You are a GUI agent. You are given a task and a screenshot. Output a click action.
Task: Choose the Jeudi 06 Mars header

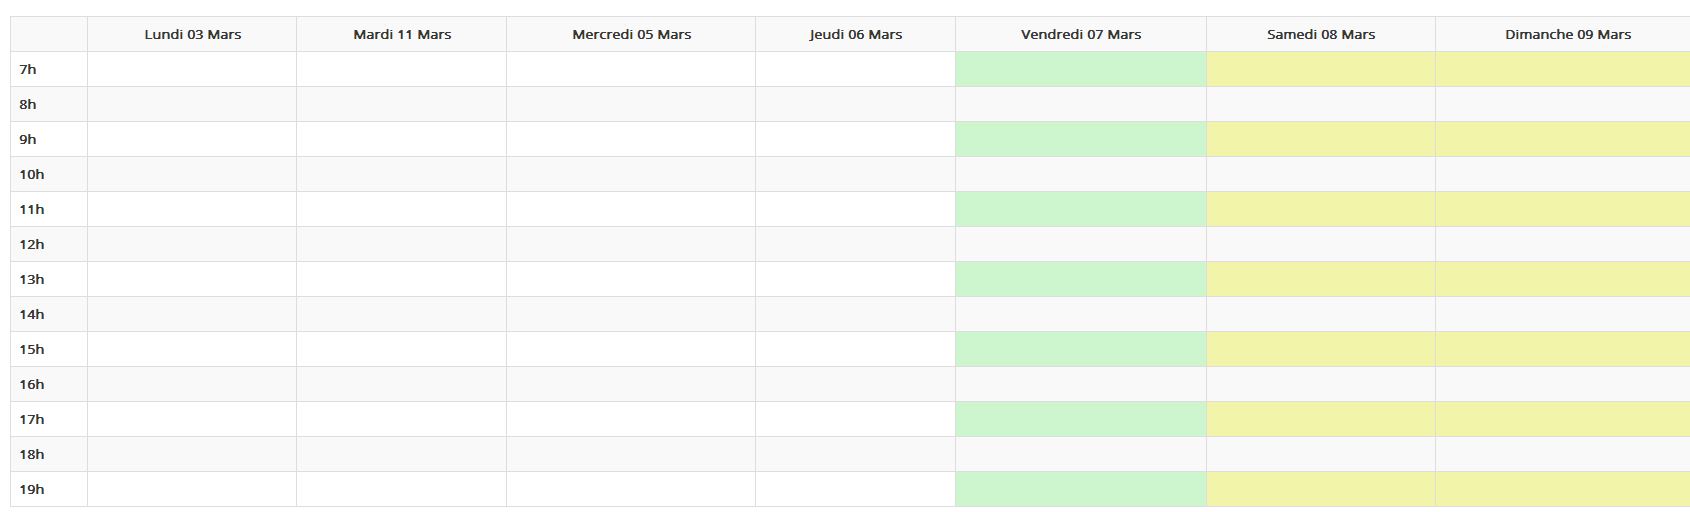click(x=856, y=34)
